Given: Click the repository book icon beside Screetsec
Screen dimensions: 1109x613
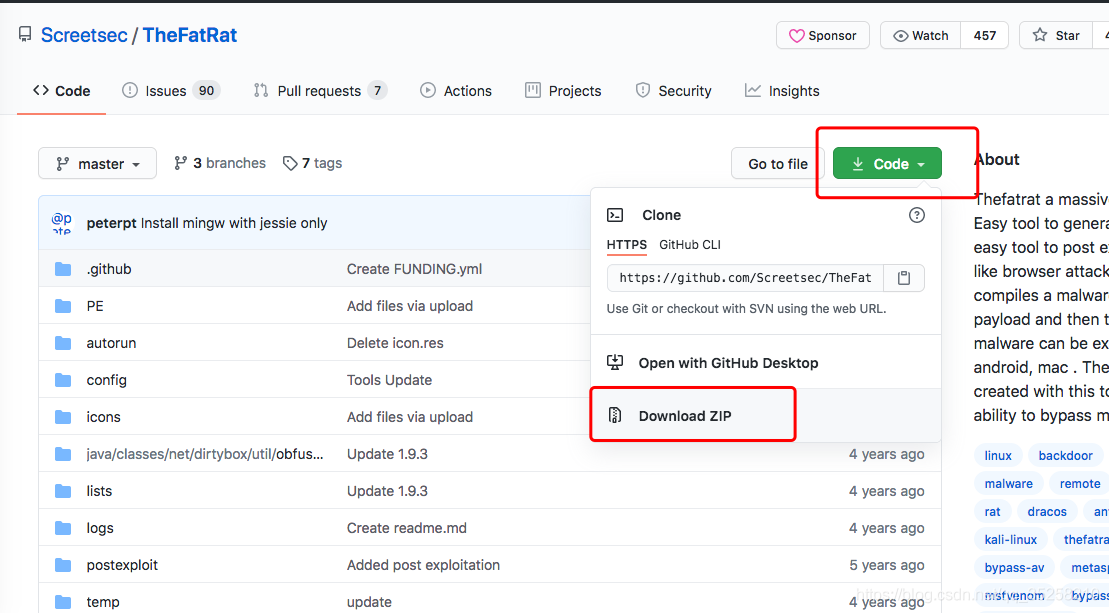Looking at the screenshot, I should pyautogui.click(x=25, y=34).
